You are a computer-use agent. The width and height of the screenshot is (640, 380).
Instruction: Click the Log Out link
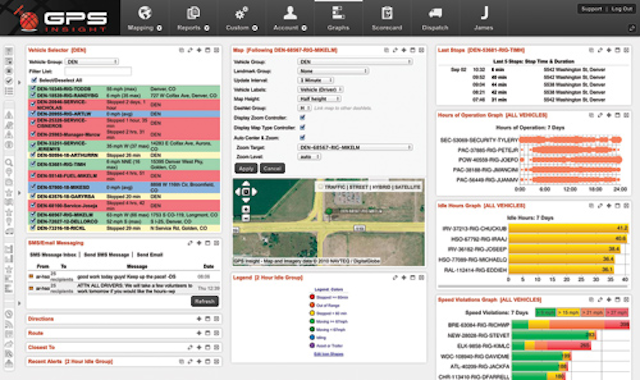pos(622,9)
